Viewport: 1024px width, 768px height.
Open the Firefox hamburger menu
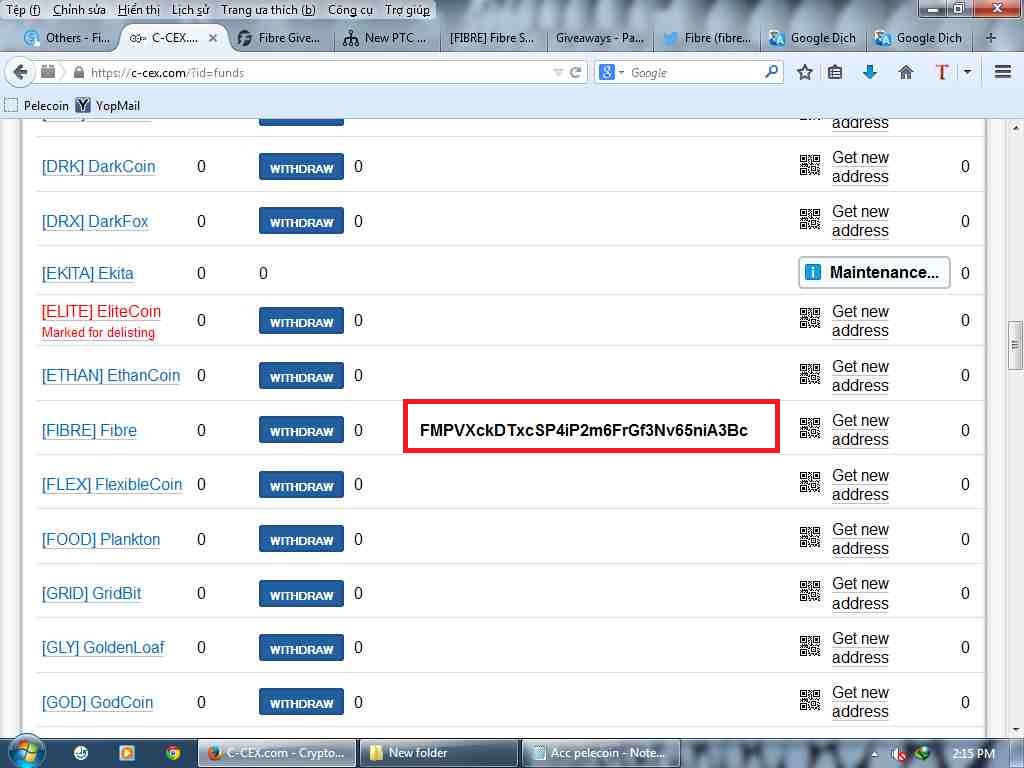point(1003,72)
